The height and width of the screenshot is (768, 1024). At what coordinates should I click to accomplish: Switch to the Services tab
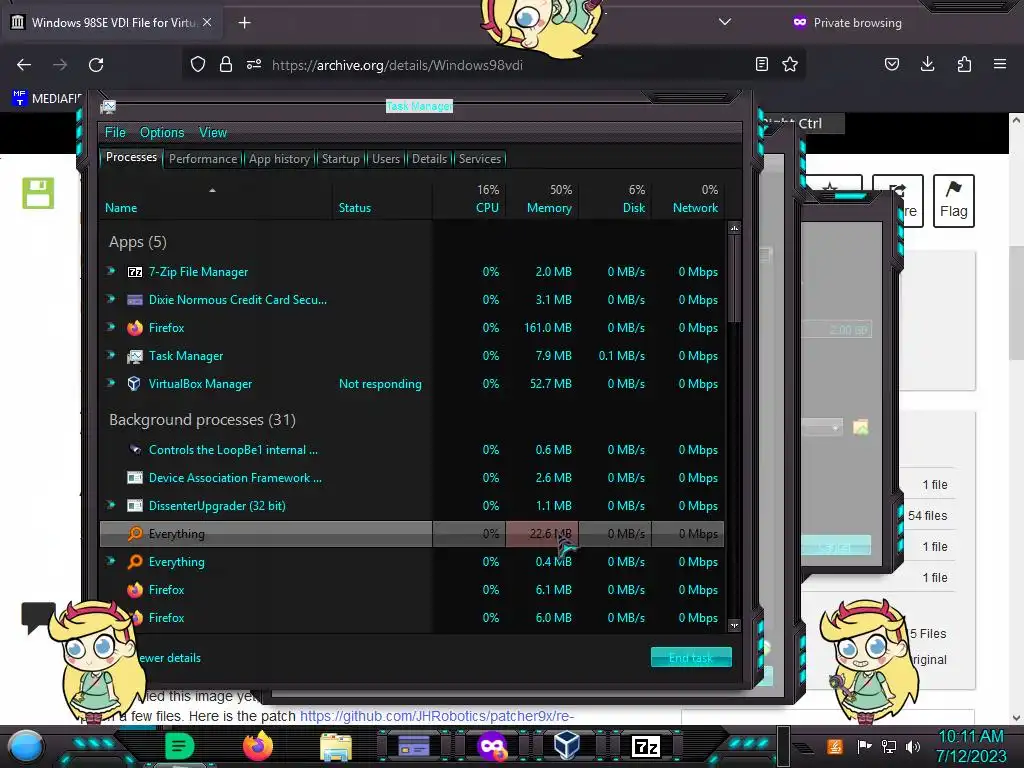[480, 159]
